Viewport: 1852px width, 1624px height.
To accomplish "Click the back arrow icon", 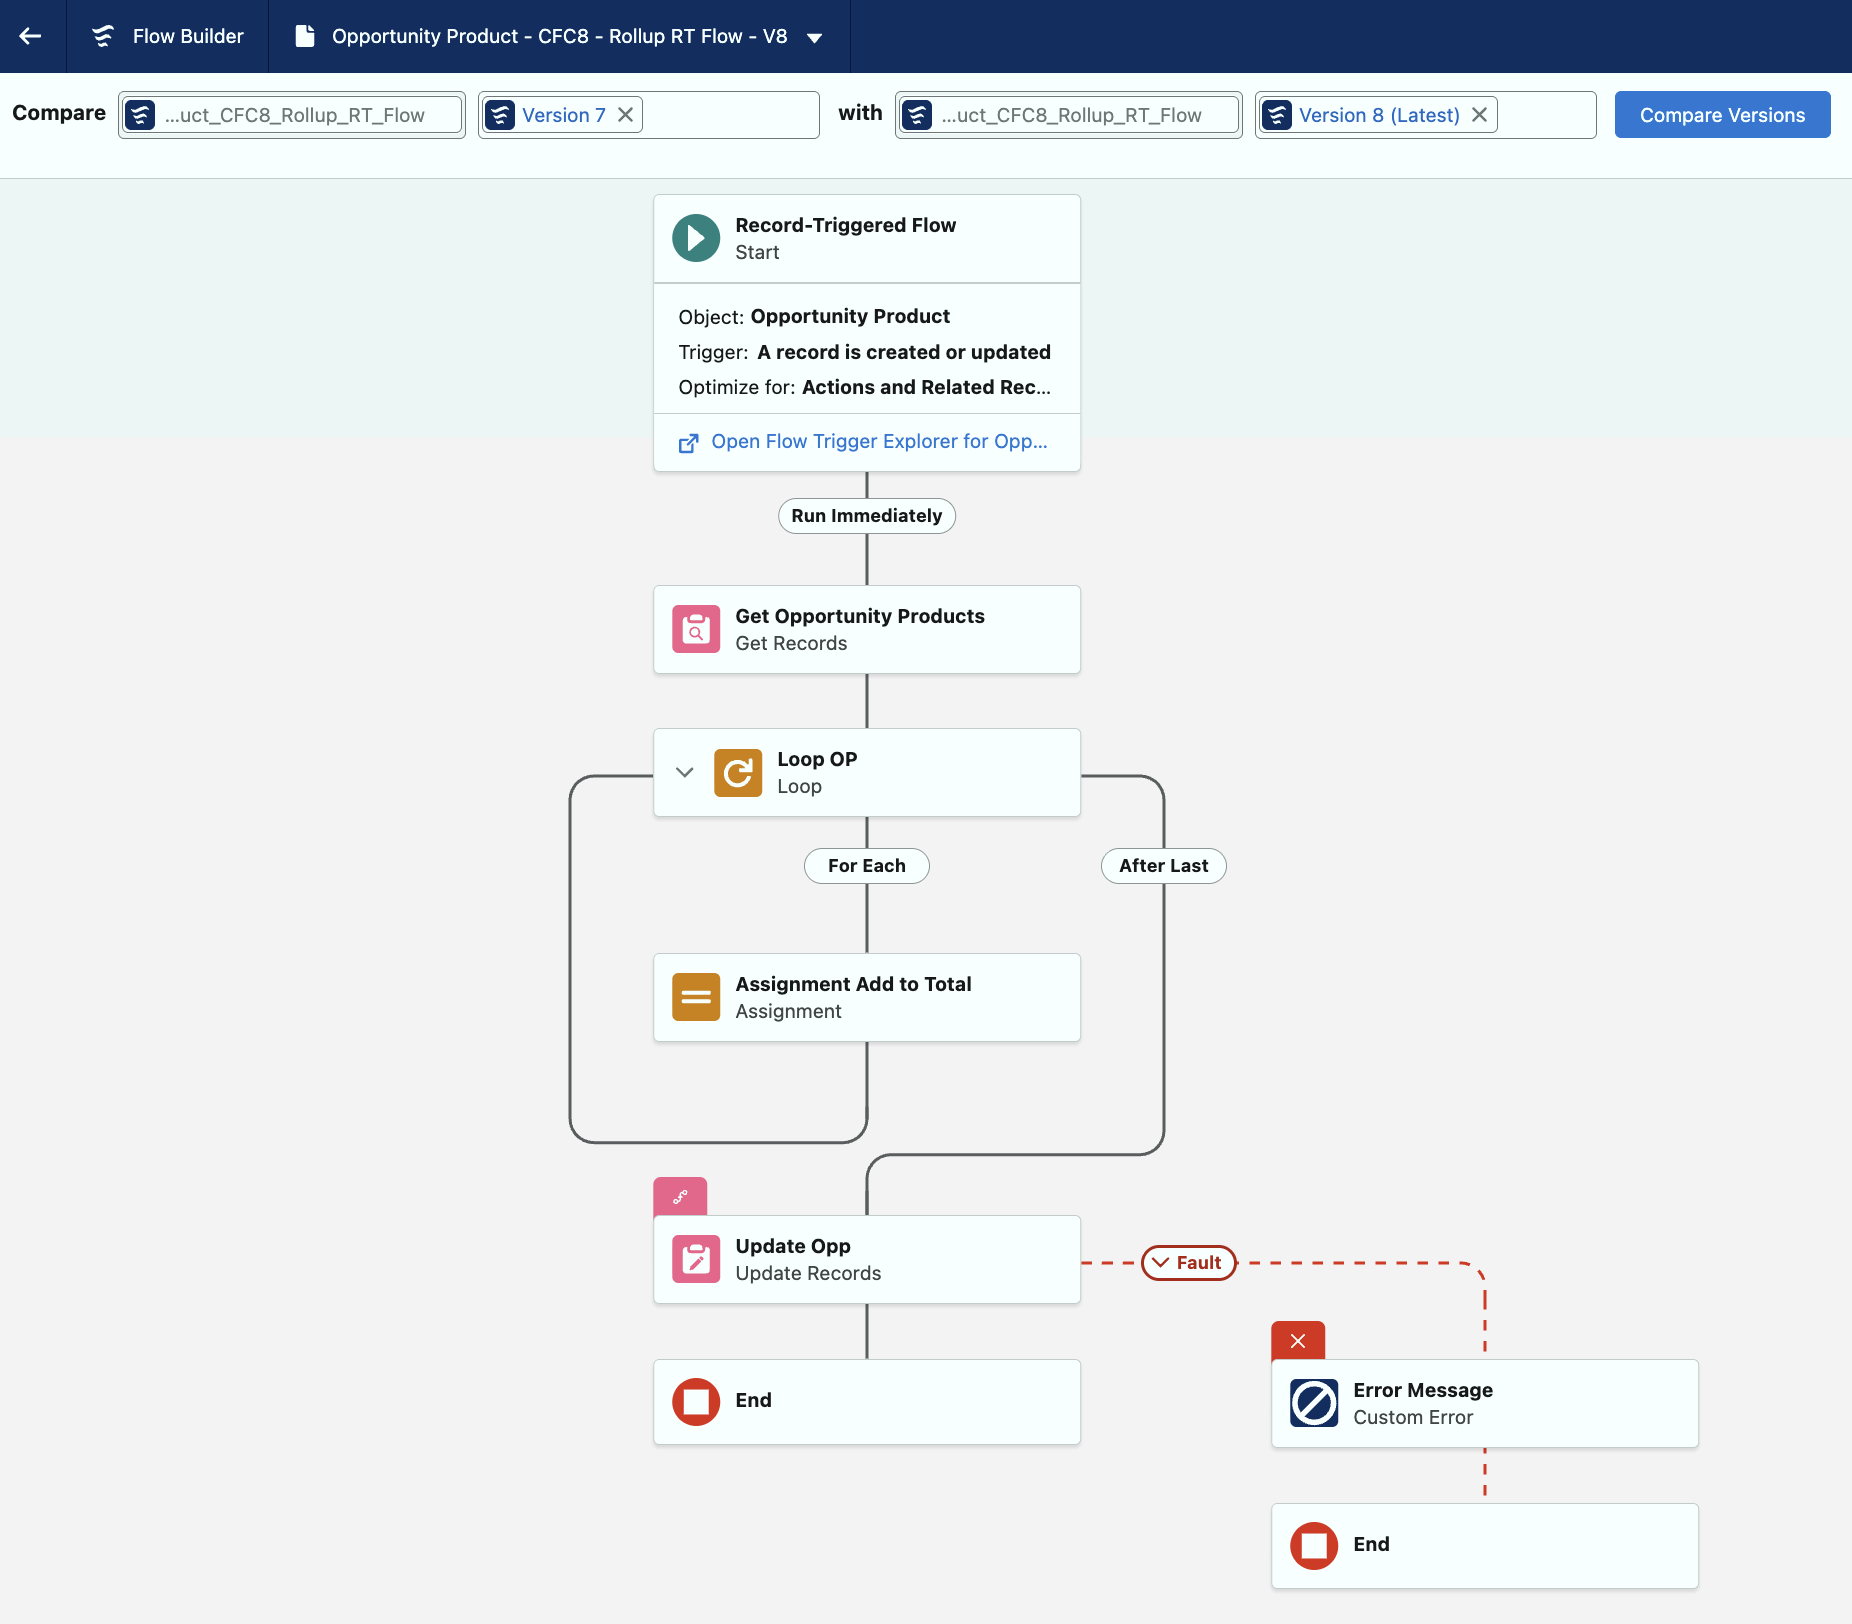I will (x=31, y=36).
